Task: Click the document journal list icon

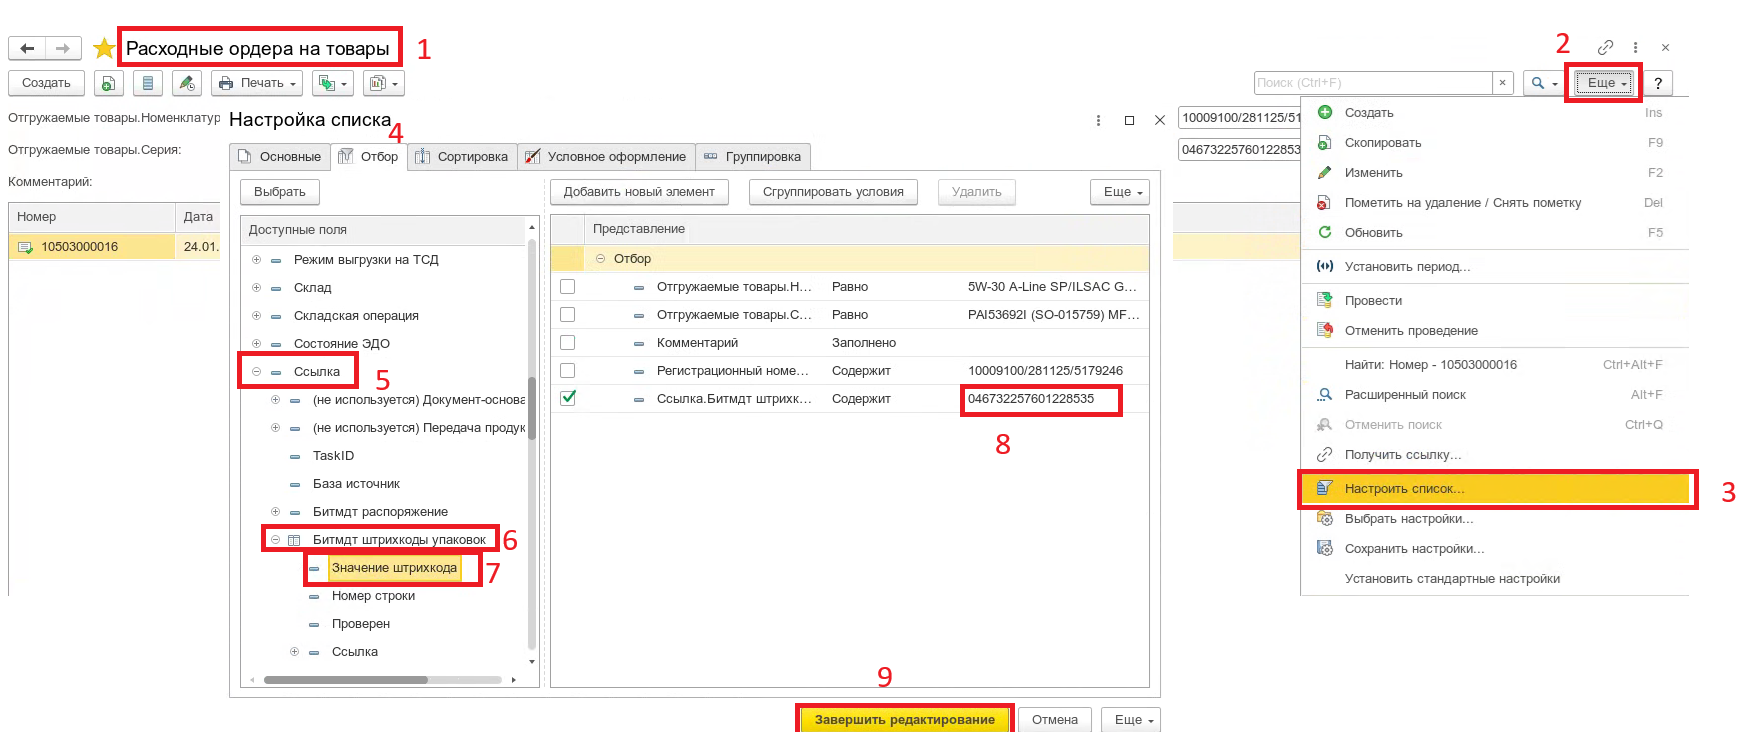Action: 148,83
